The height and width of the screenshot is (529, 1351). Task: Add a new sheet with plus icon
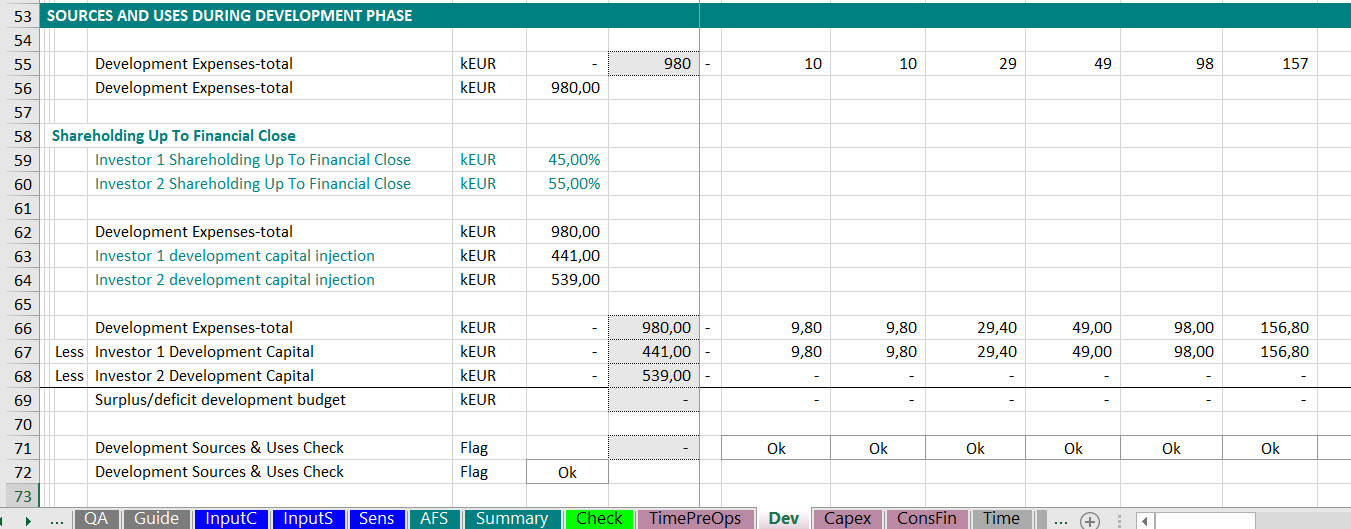click(x=1090, y=520)
